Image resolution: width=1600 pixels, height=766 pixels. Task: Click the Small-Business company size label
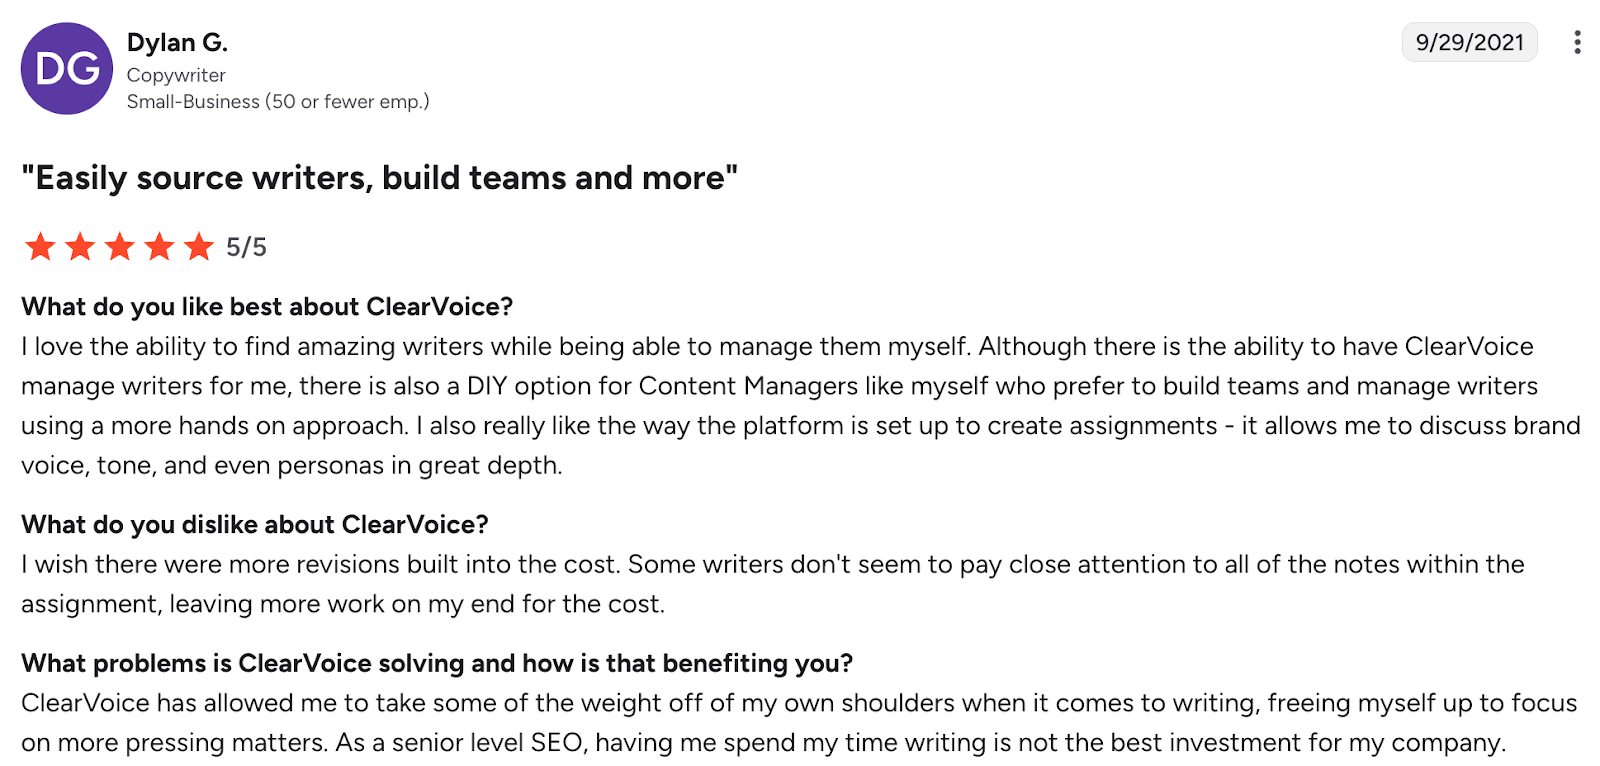click(x=278, y=101)
